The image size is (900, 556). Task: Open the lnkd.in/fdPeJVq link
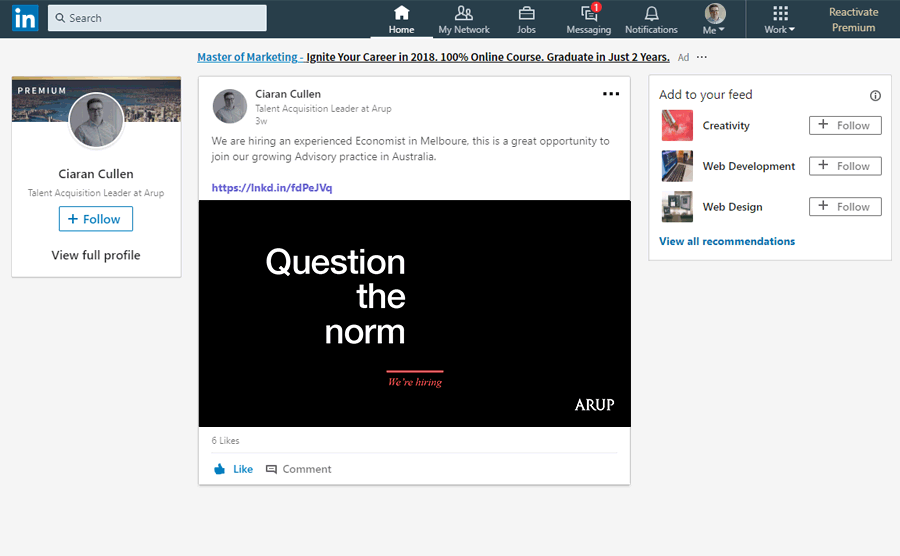point(272,188)
